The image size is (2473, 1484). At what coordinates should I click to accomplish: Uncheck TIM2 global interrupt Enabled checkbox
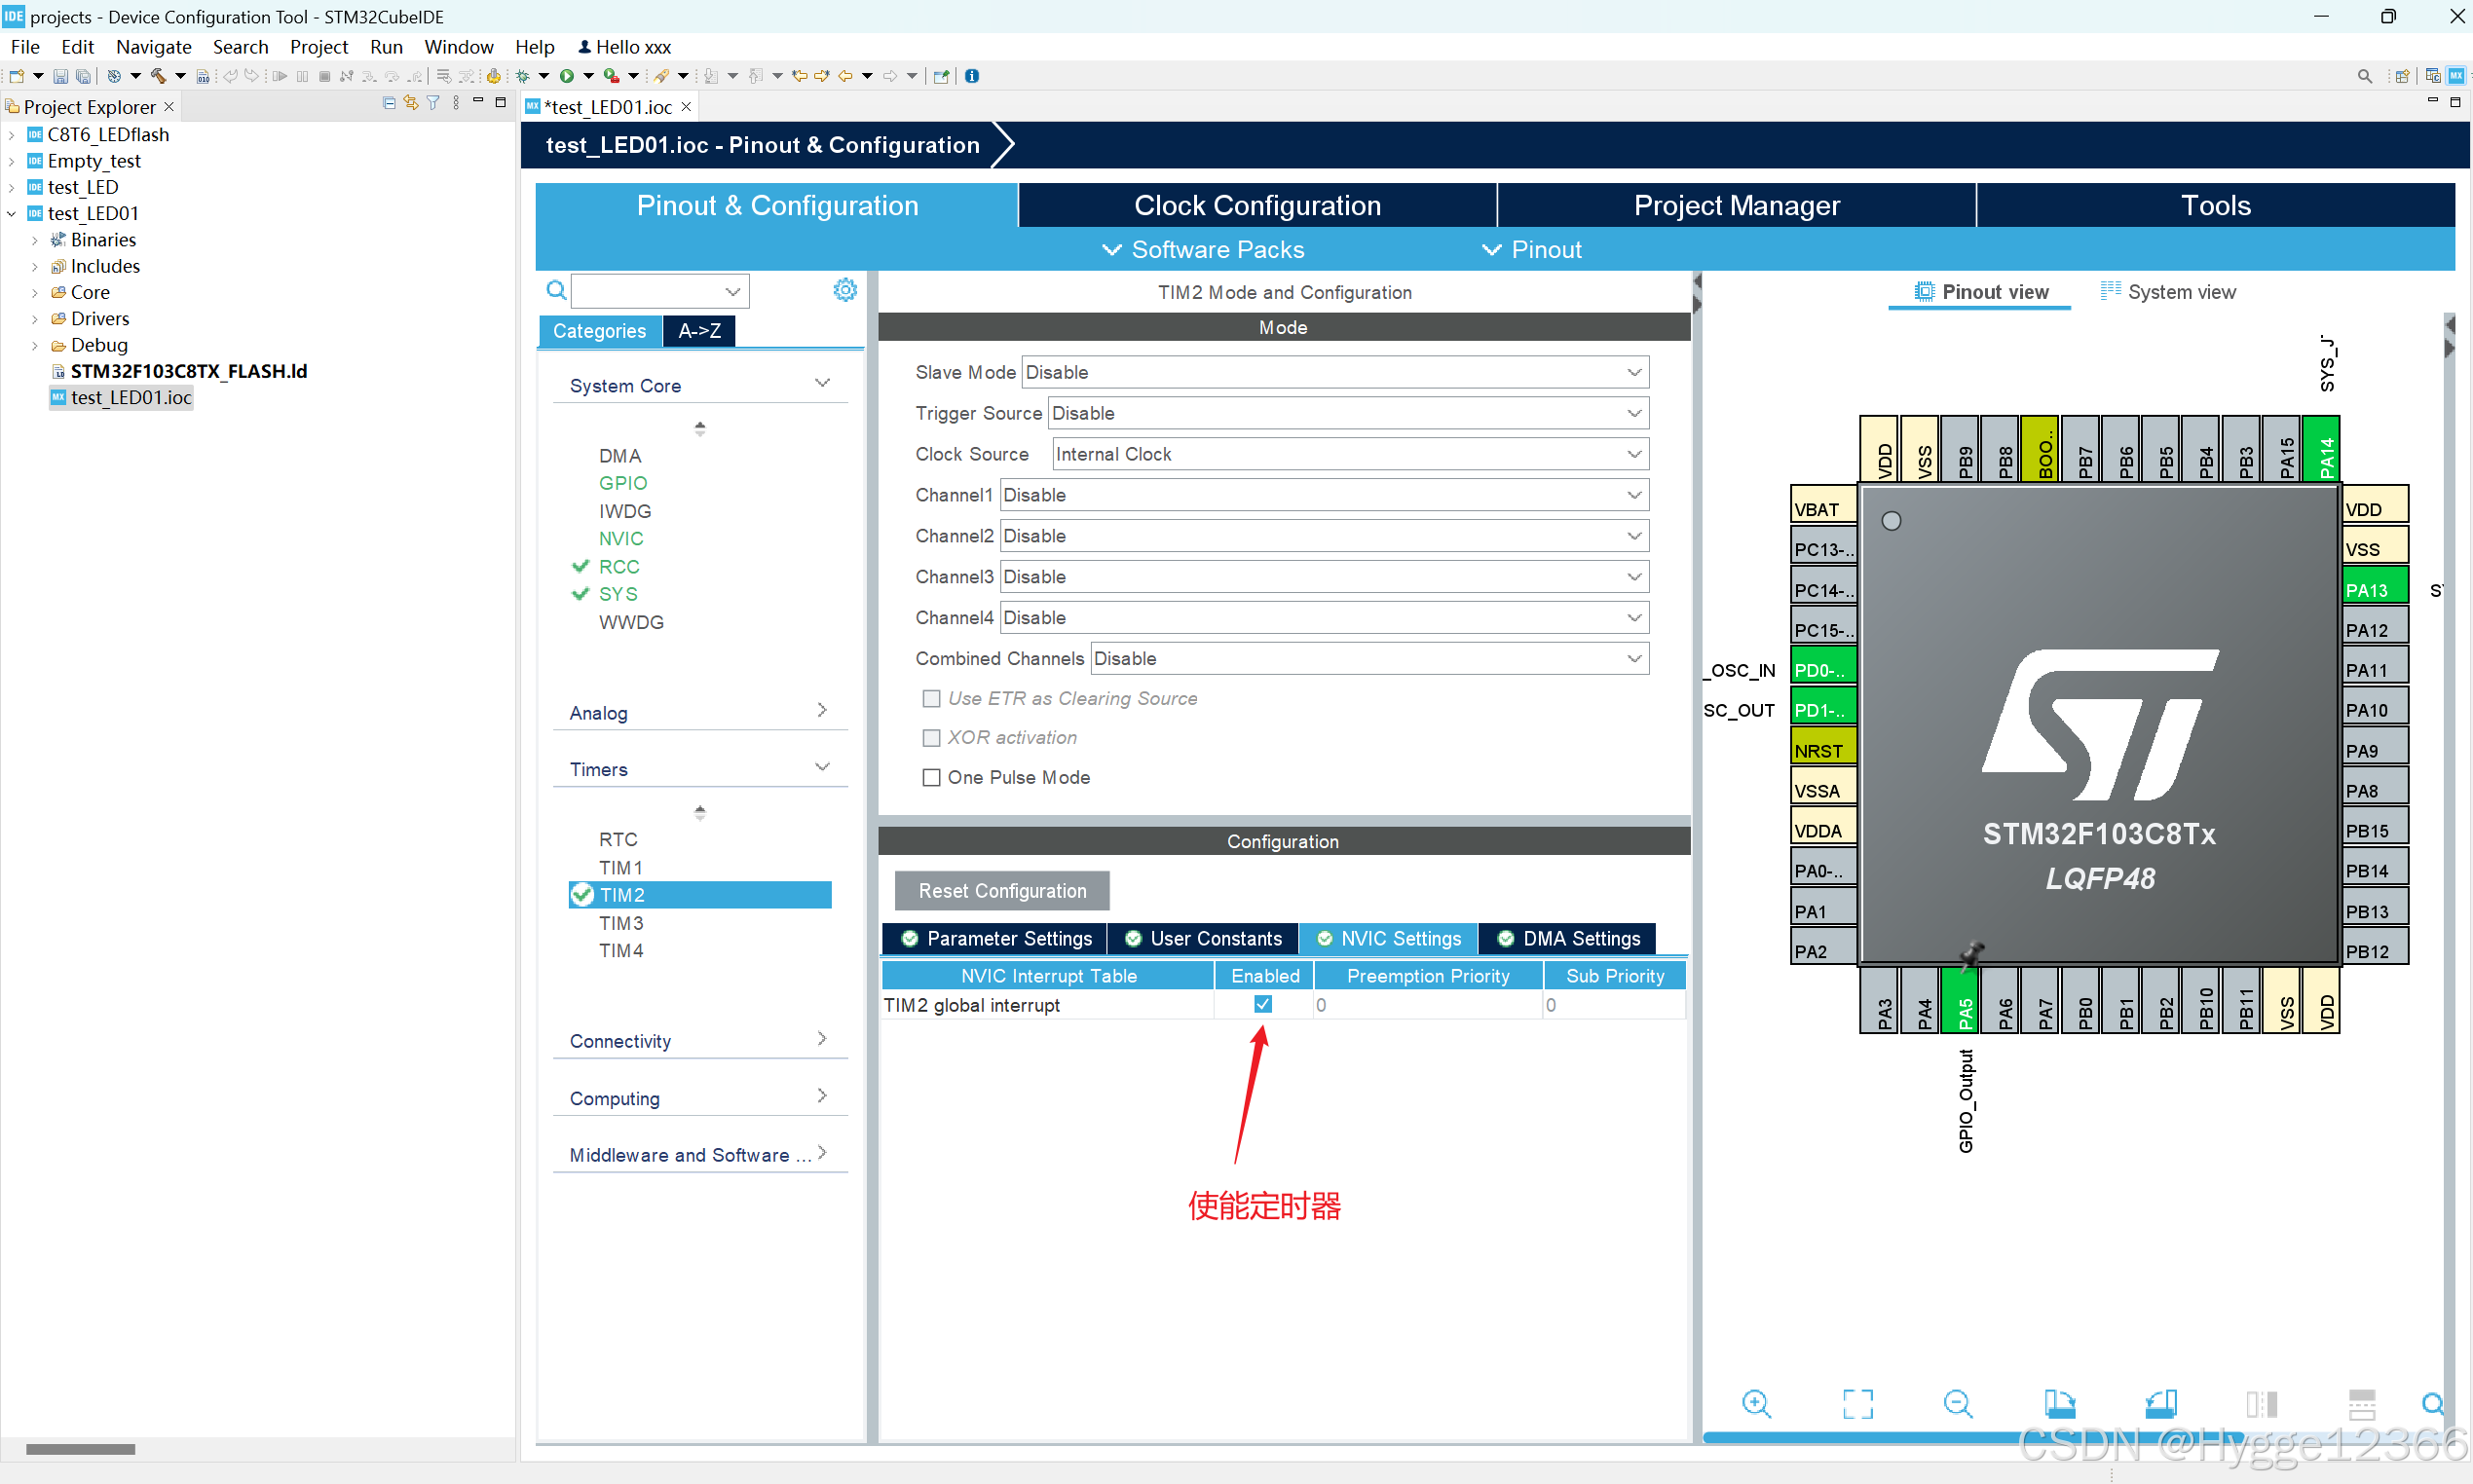click(1263, 1004)
